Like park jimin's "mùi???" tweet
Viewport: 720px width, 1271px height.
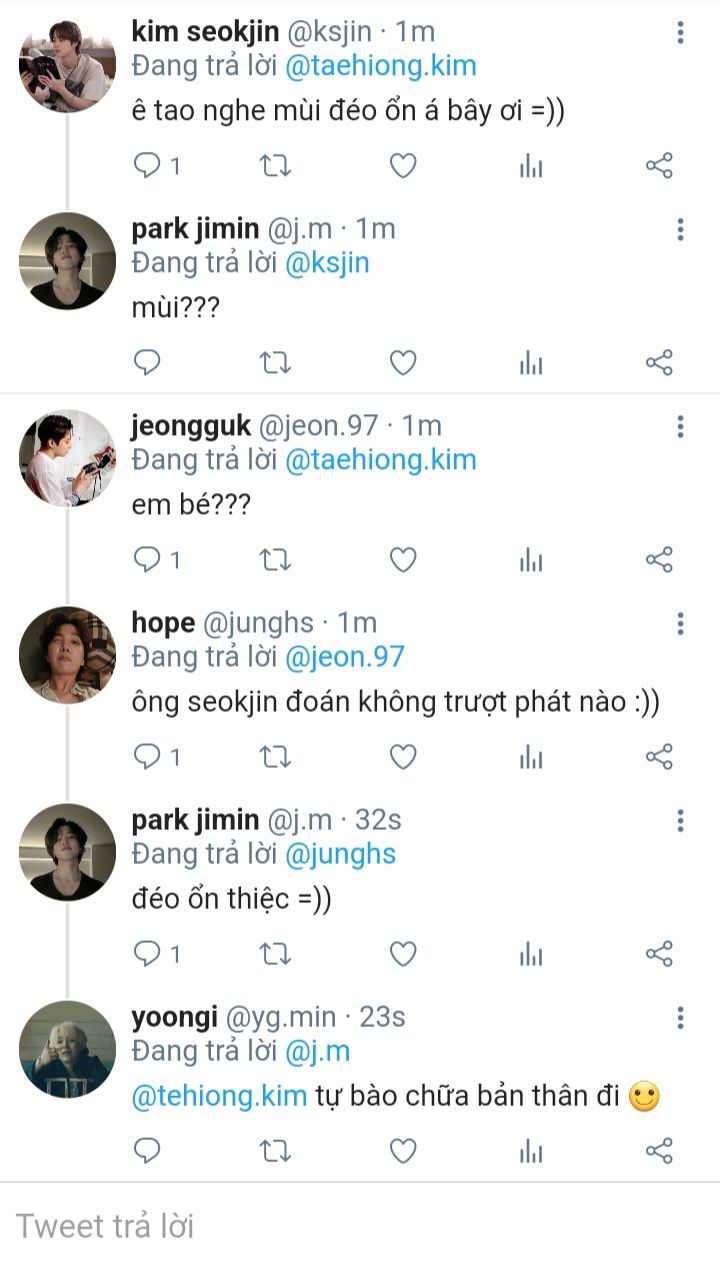click(x=402, y=362)
